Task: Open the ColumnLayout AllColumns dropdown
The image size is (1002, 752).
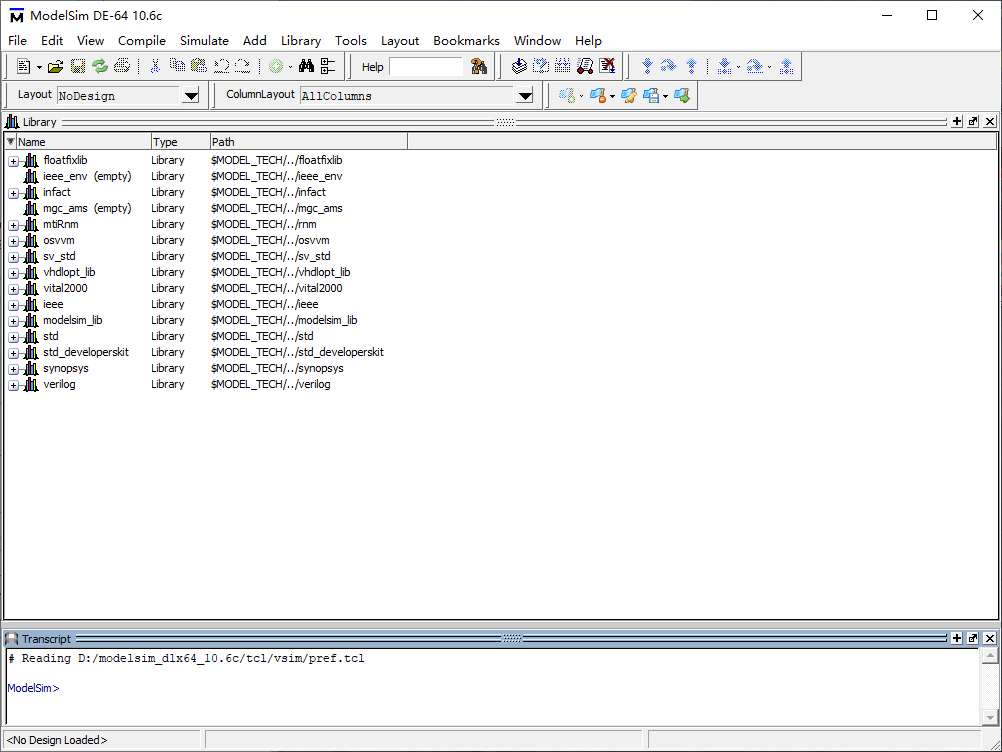Action: [x=525, y=96]
